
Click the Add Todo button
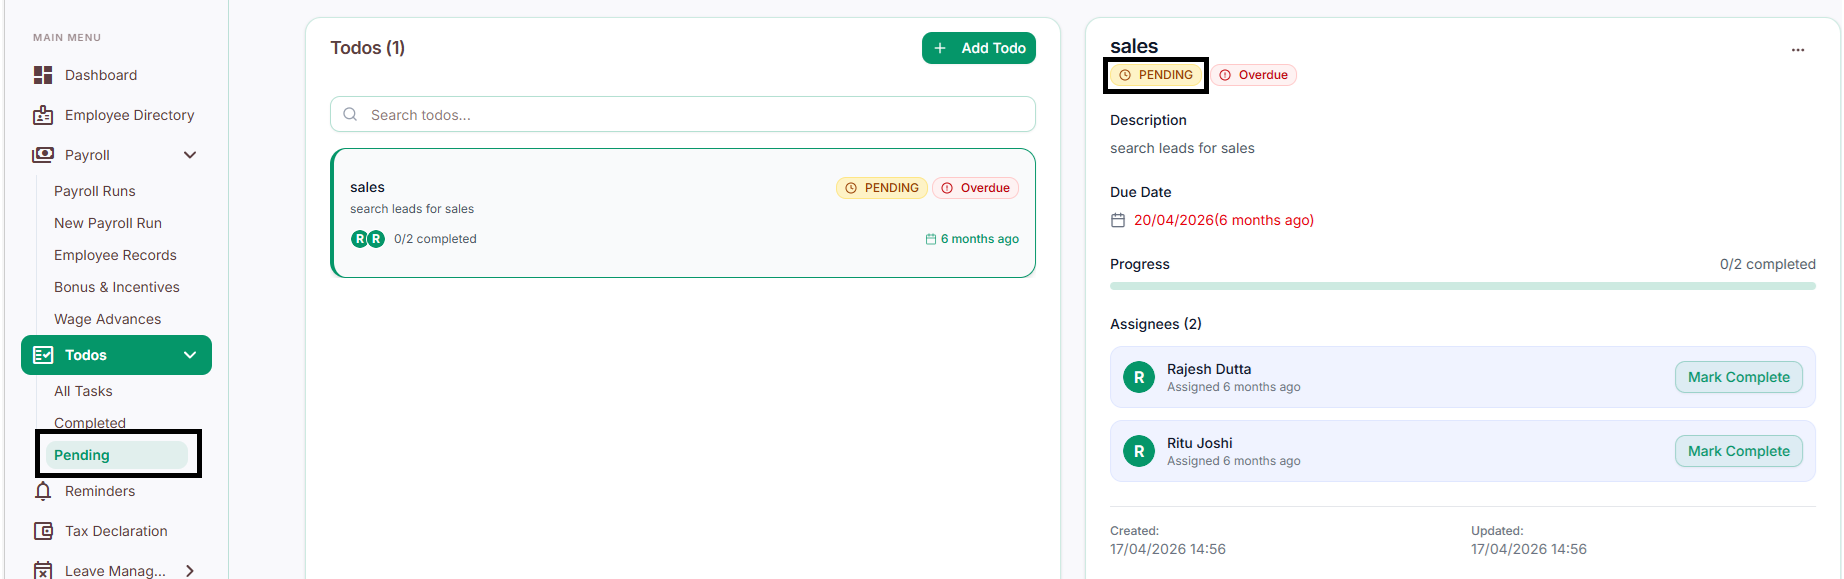[978, 48]
